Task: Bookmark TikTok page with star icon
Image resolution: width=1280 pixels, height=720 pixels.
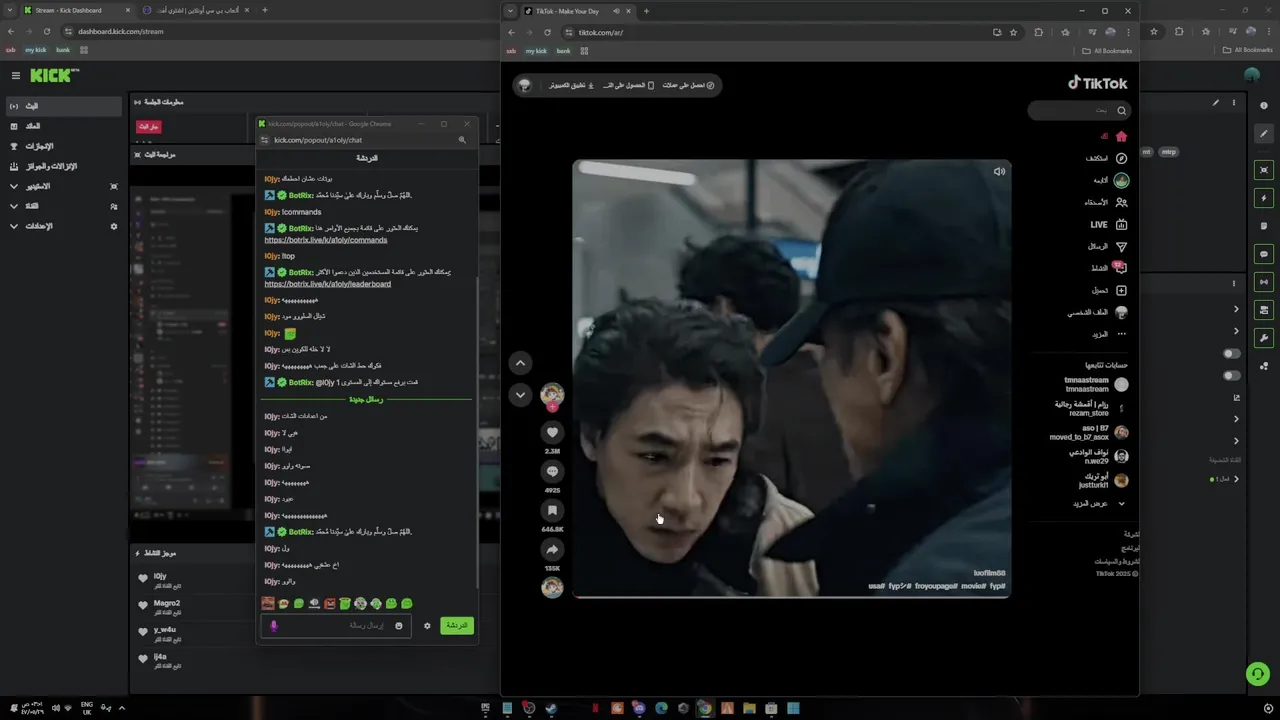Action: pos(1013,32)
